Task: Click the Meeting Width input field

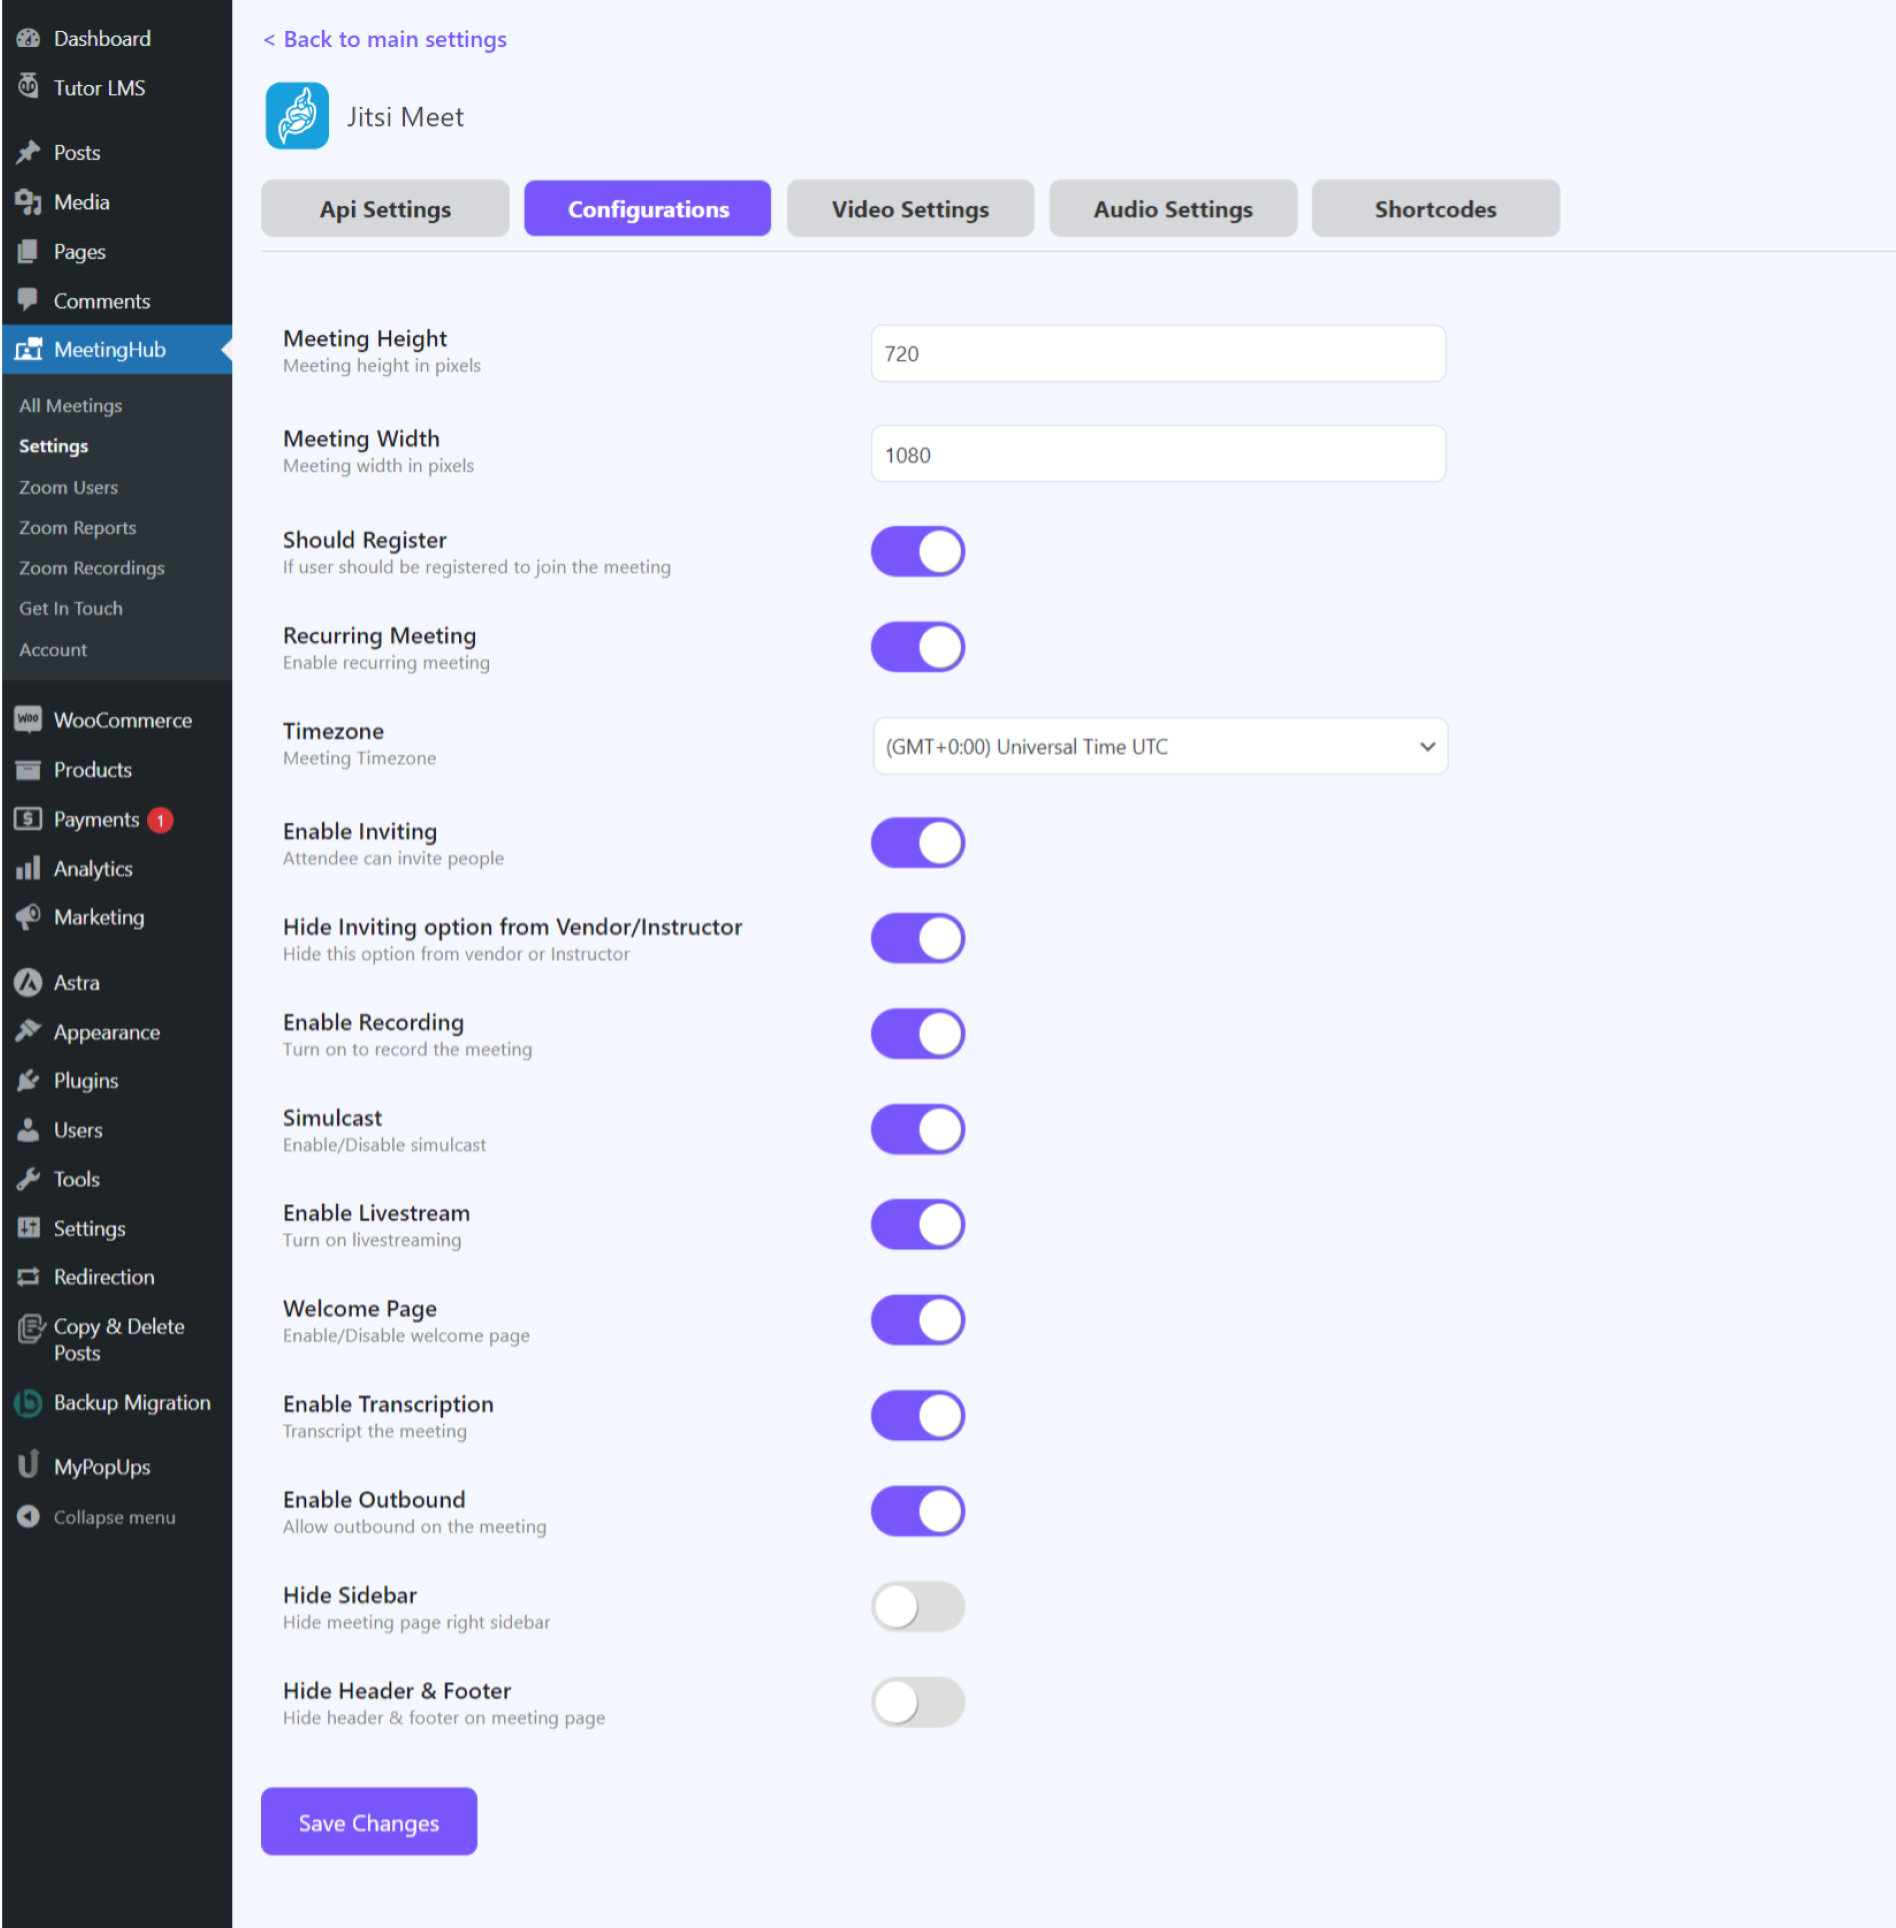Action: coord(1158,454)
